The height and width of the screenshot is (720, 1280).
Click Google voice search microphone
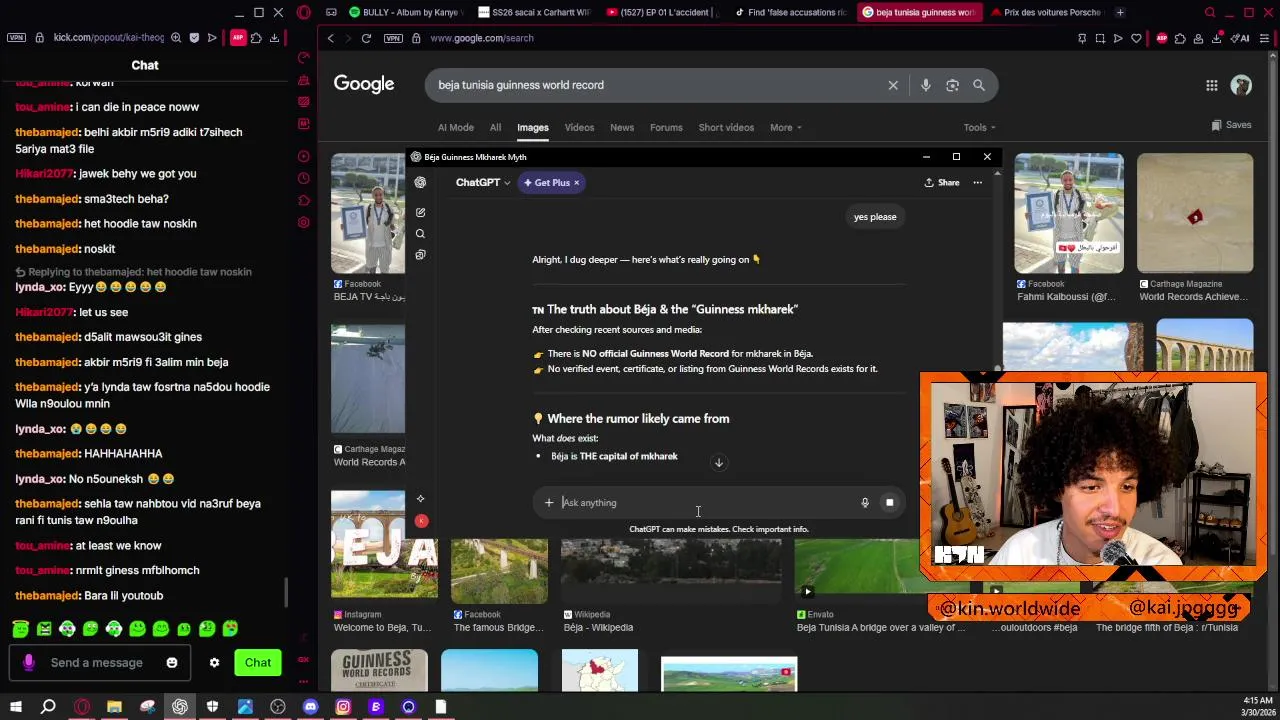(x=925, y=85)
